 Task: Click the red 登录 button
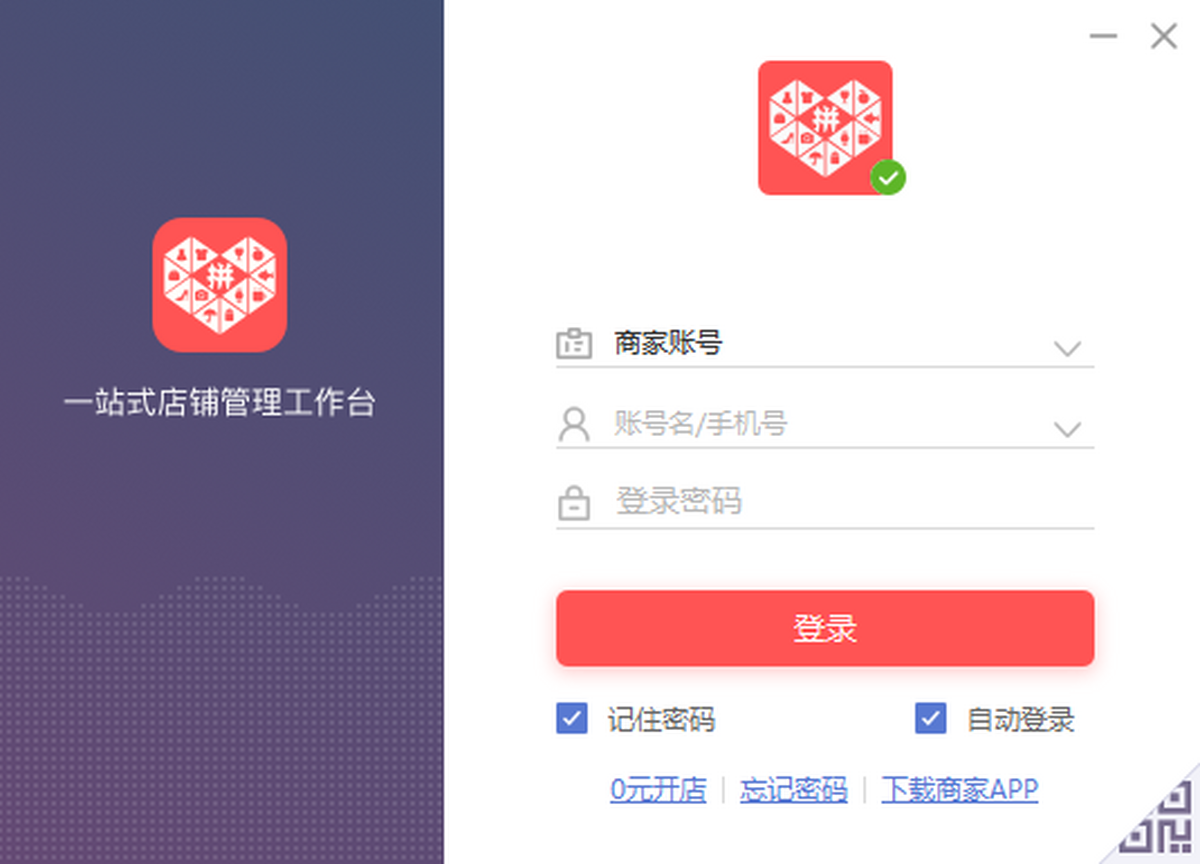click(x=825, y=628)
